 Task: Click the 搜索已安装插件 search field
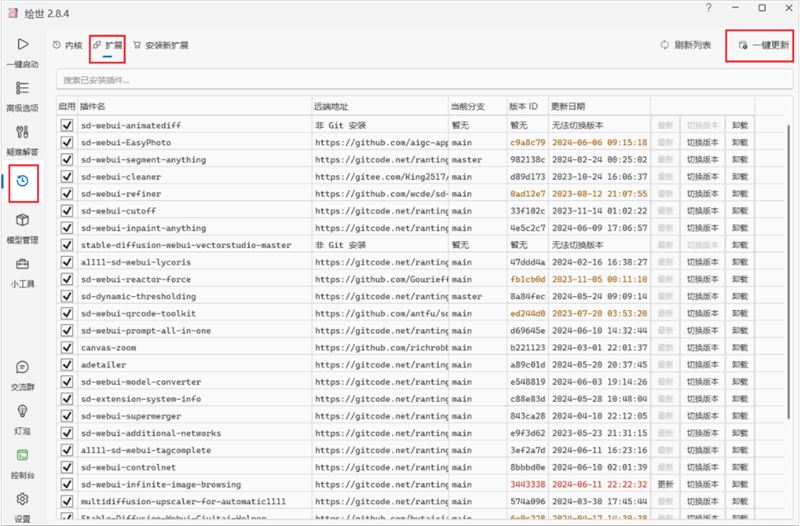(424, 80)
